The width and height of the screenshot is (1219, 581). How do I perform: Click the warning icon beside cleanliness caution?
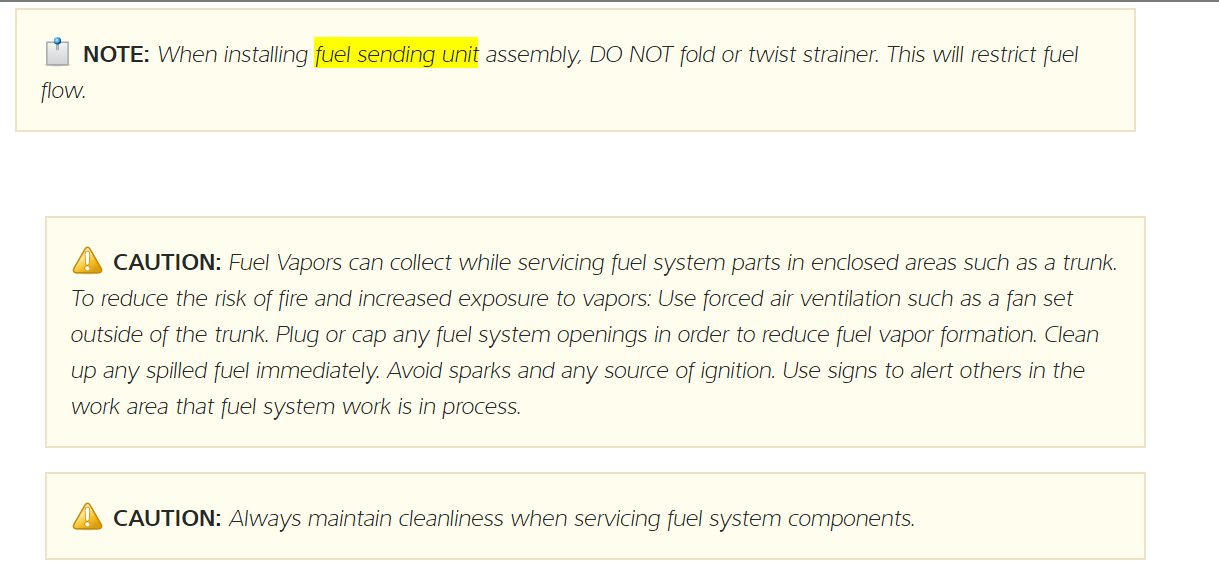click(x=88, y=517)
